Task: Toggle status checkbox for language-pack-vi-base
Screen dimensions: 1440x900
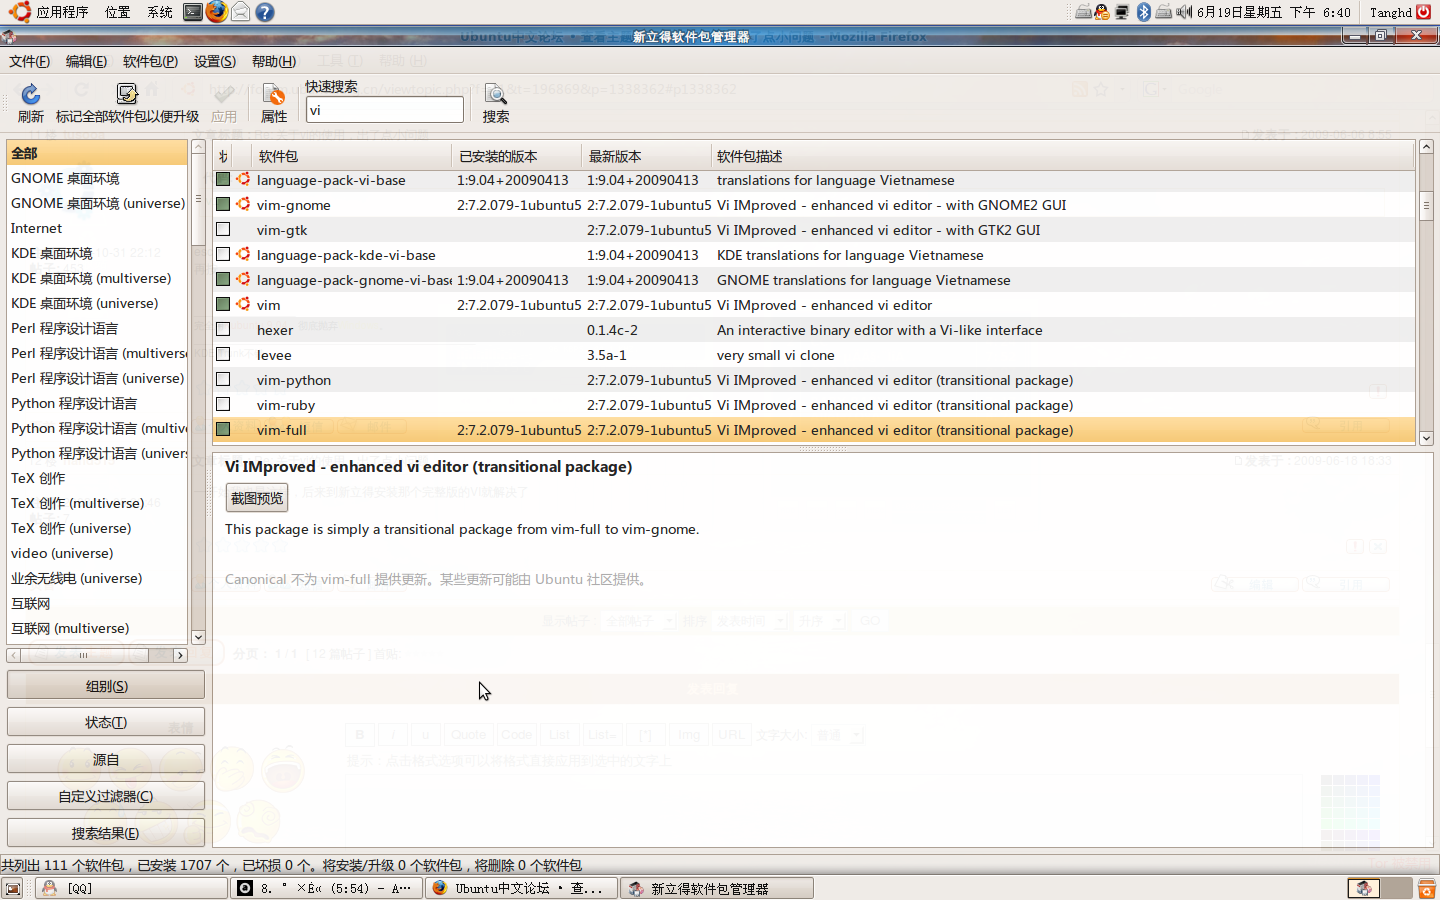Action: click(223, 179)
